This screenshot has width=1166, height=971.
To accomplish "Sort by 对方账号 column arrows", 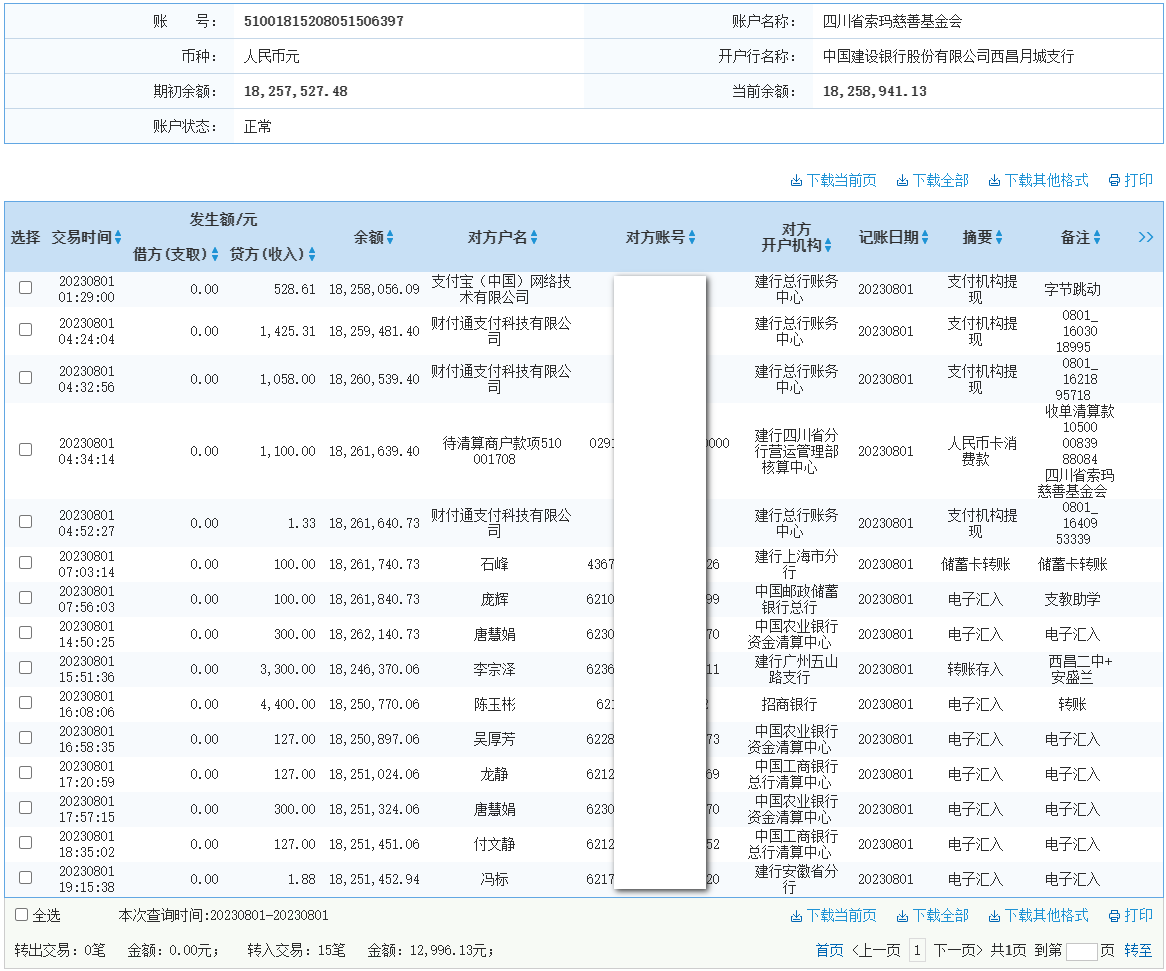I will click(692, 237).
